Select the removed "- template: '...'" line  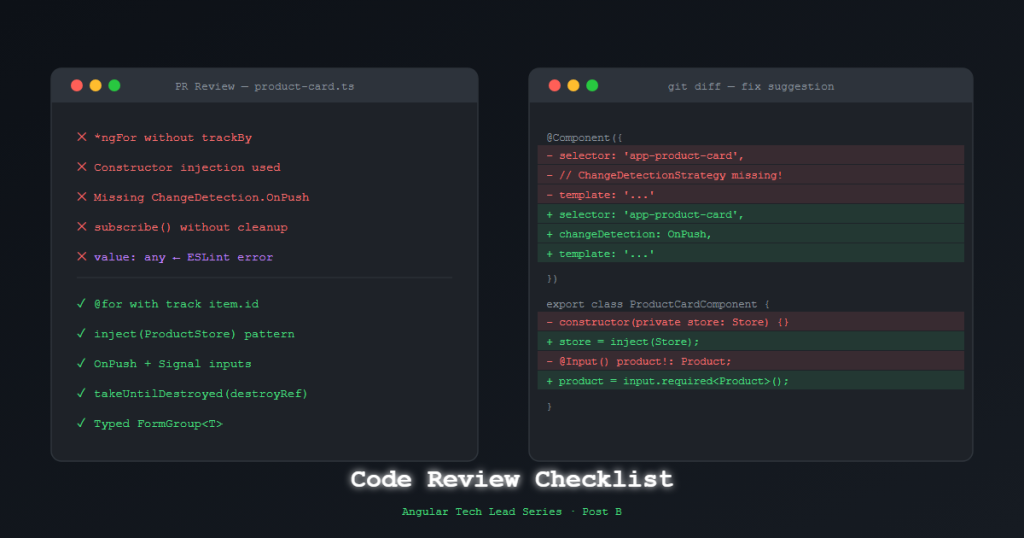[x=750, y=195]
